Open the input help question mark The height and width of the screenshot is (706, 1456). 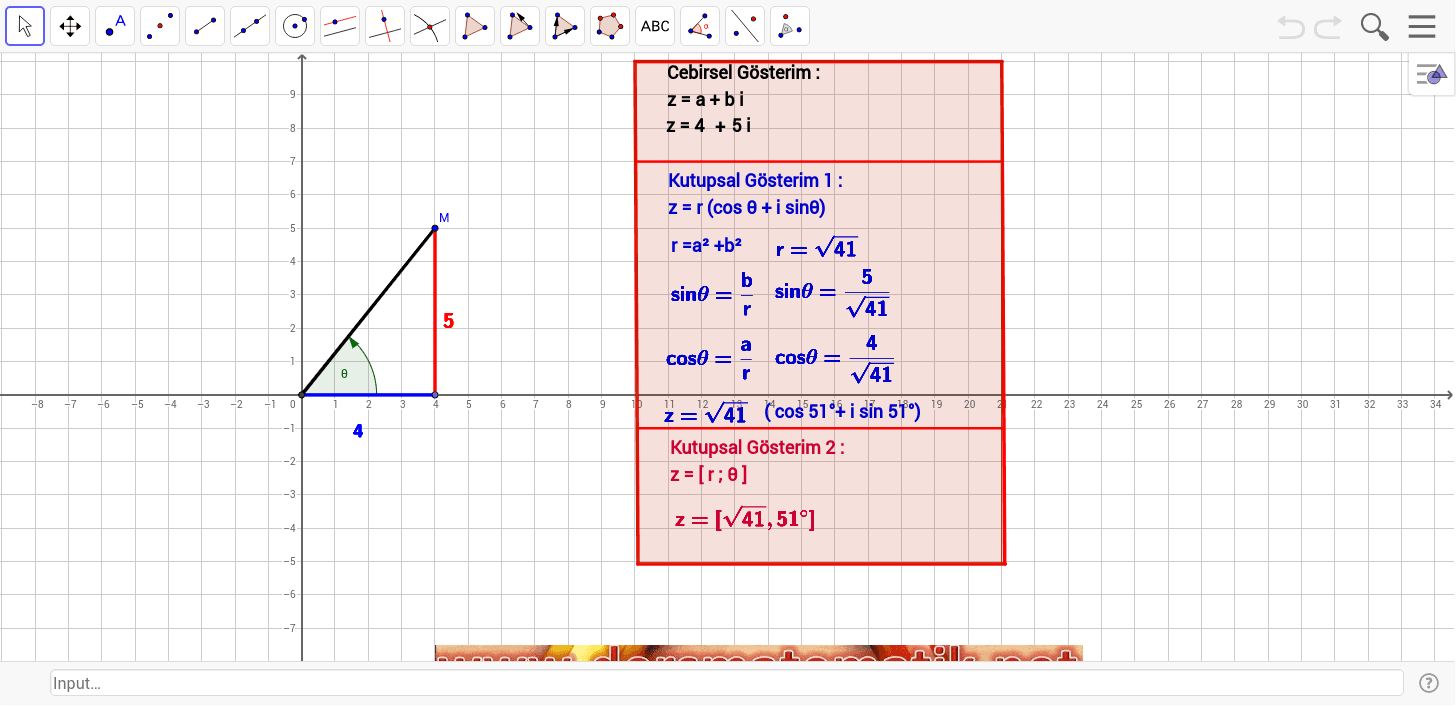(x=1429, y=683)
